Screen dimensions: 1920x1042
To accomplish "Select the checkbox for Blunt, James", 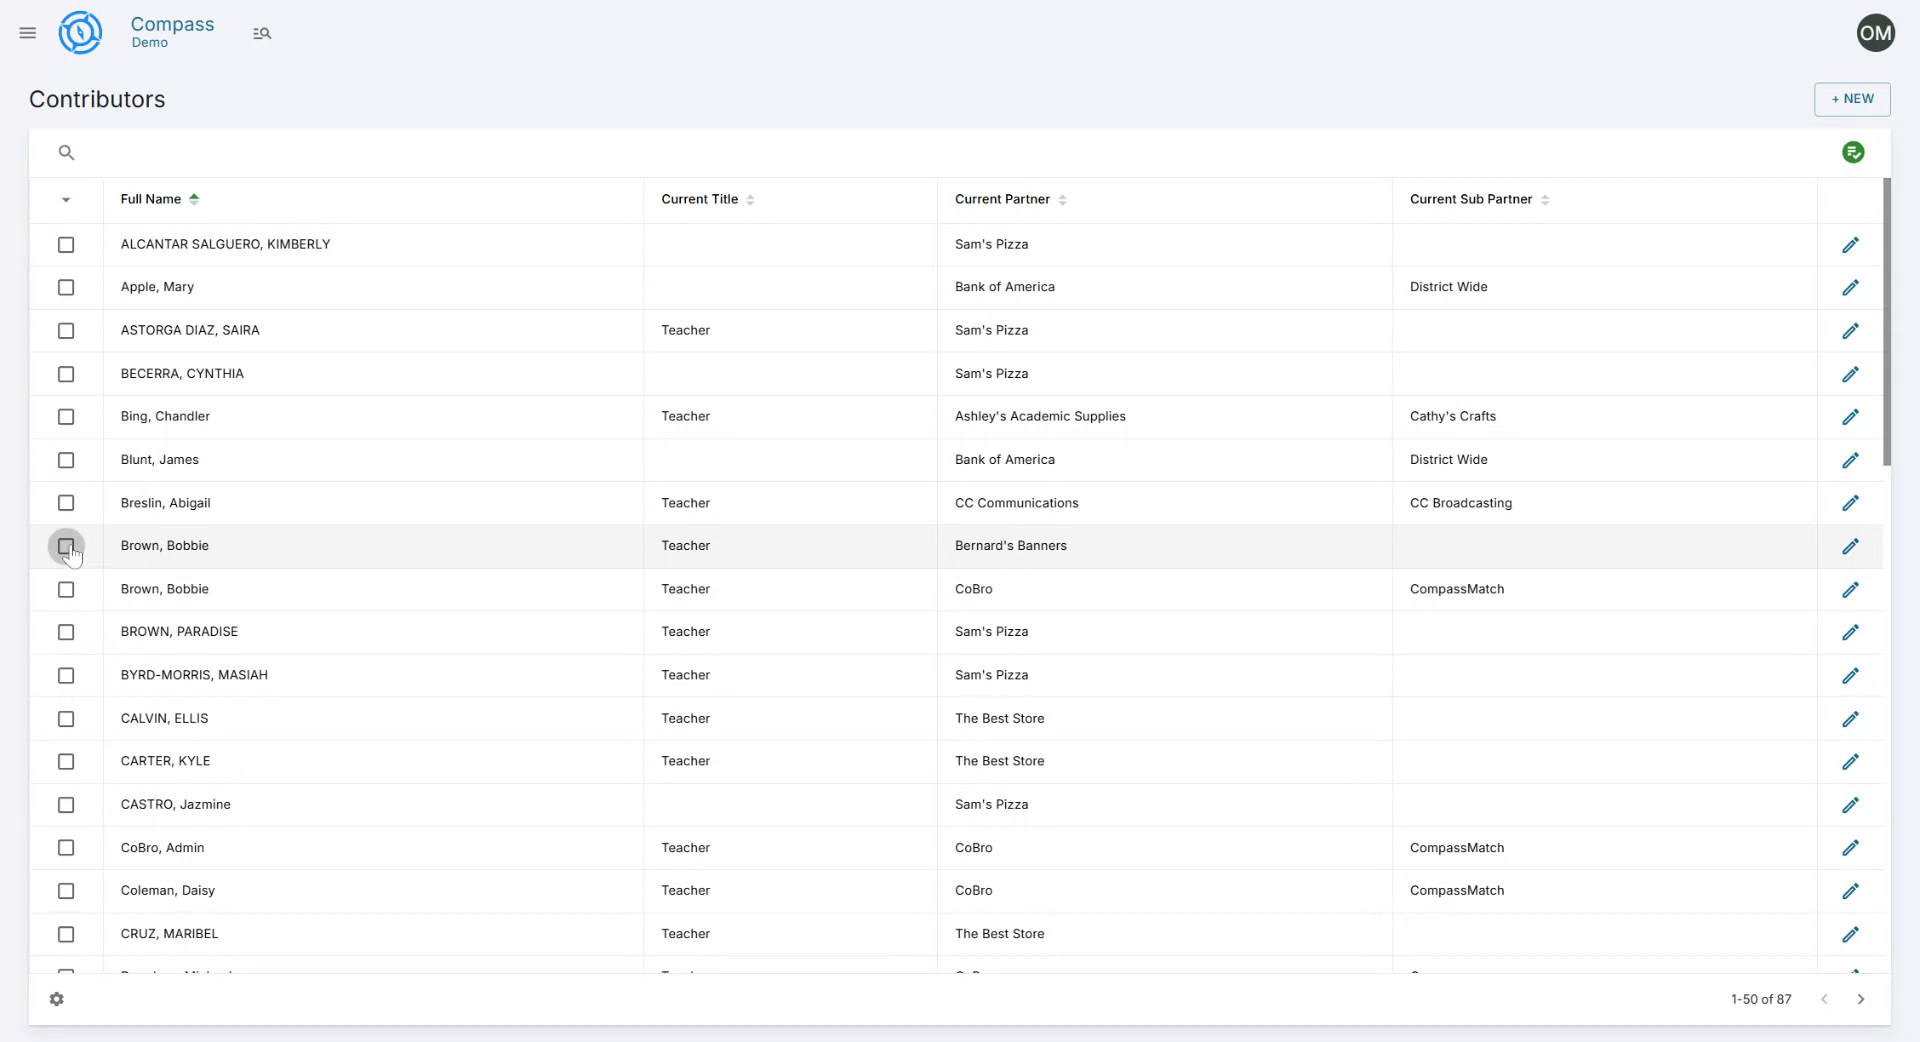I will 66,460.
